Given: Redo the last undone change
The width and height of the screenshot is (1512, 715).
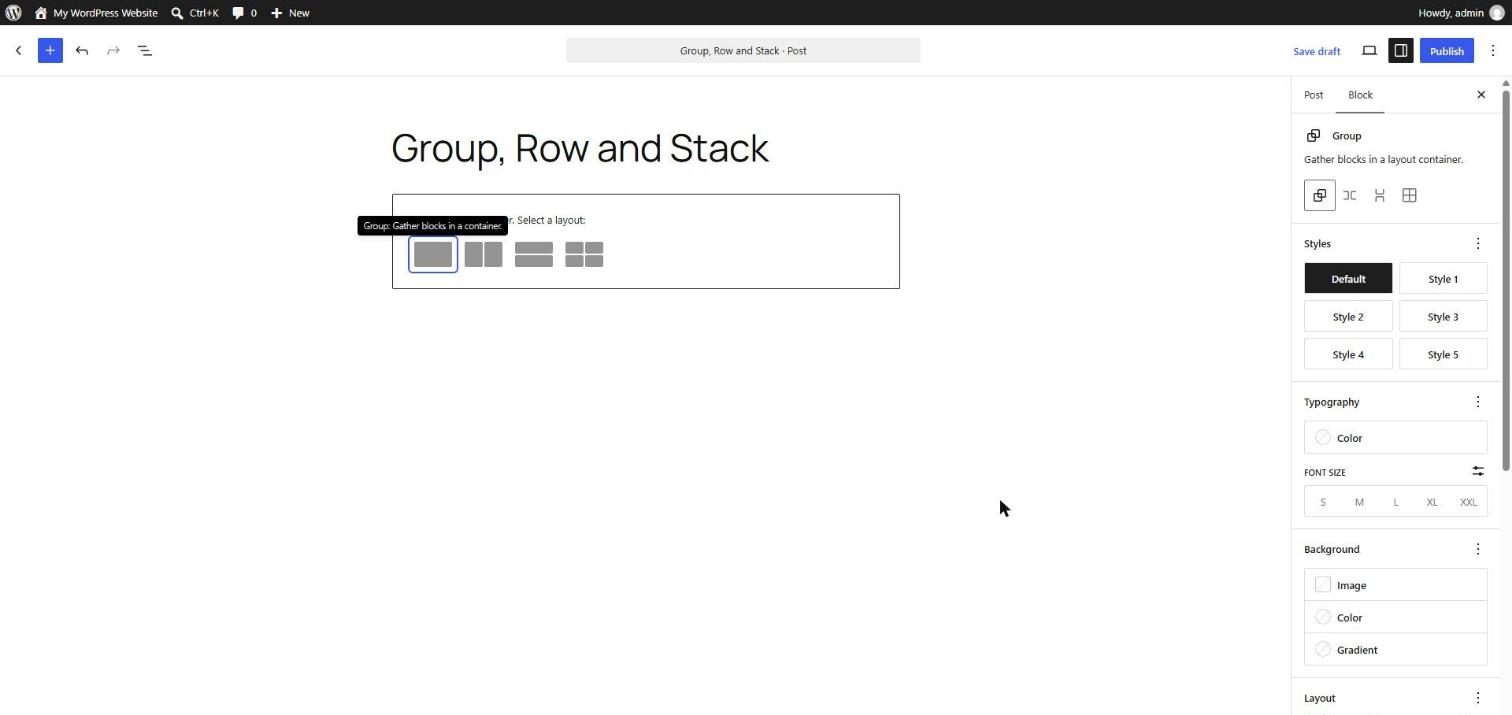Looking at the screenshot, I should 113,51.
